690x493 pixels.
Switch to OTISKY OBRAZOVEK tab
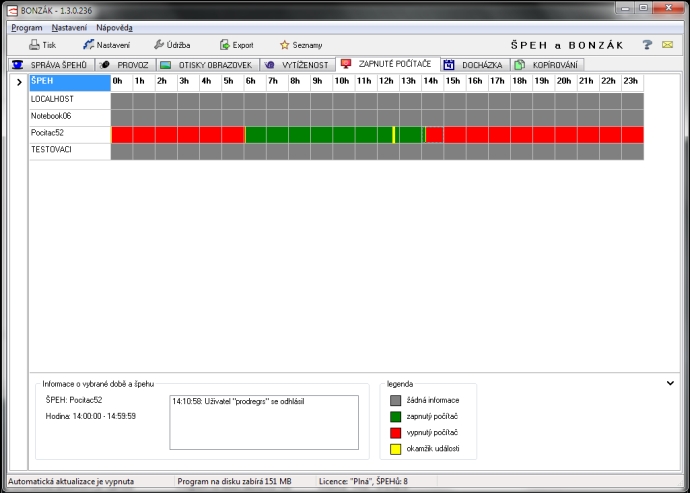pyautogui.click(x=208, y=65)
